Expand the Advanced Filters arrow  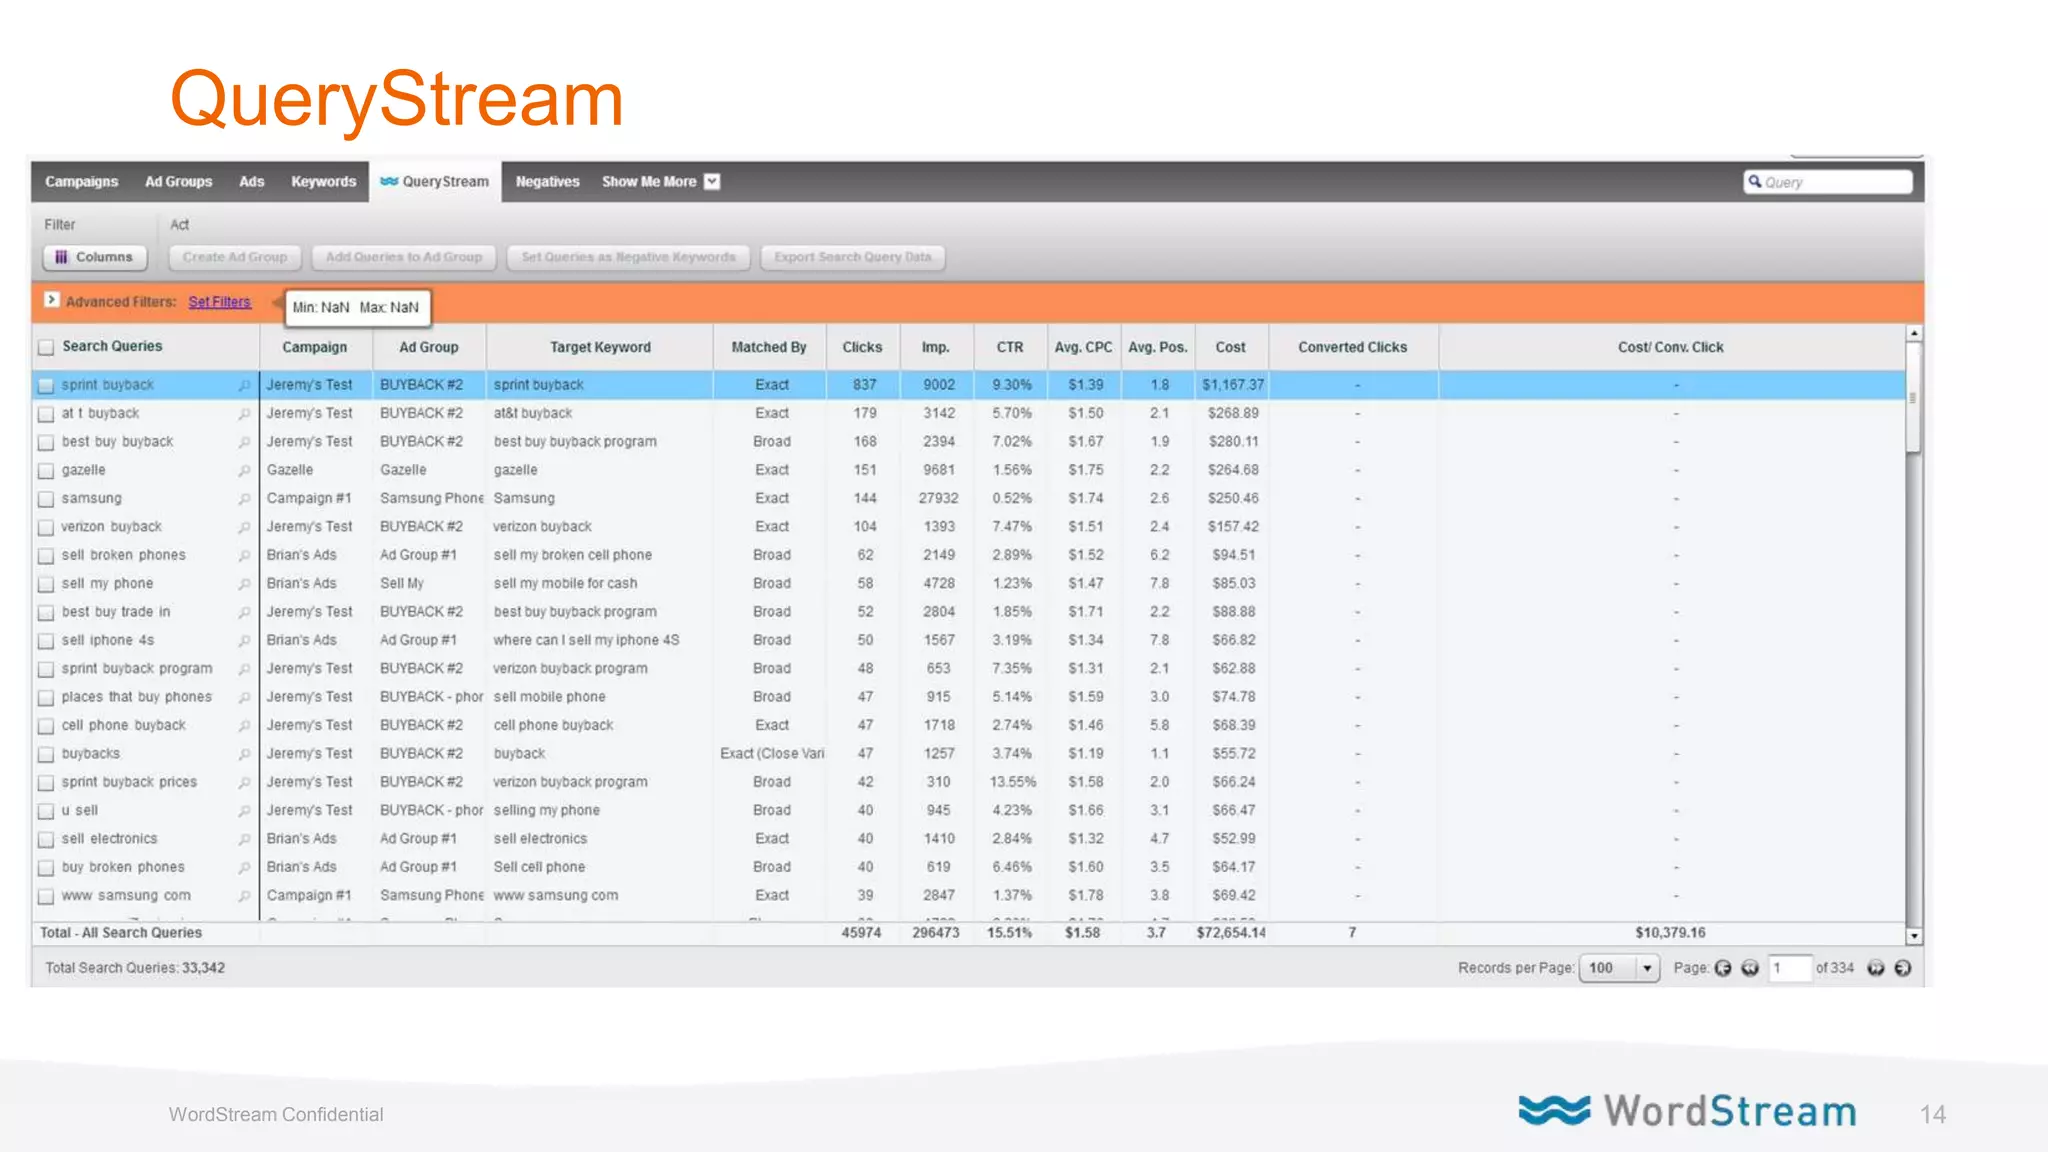coord(51,300)
